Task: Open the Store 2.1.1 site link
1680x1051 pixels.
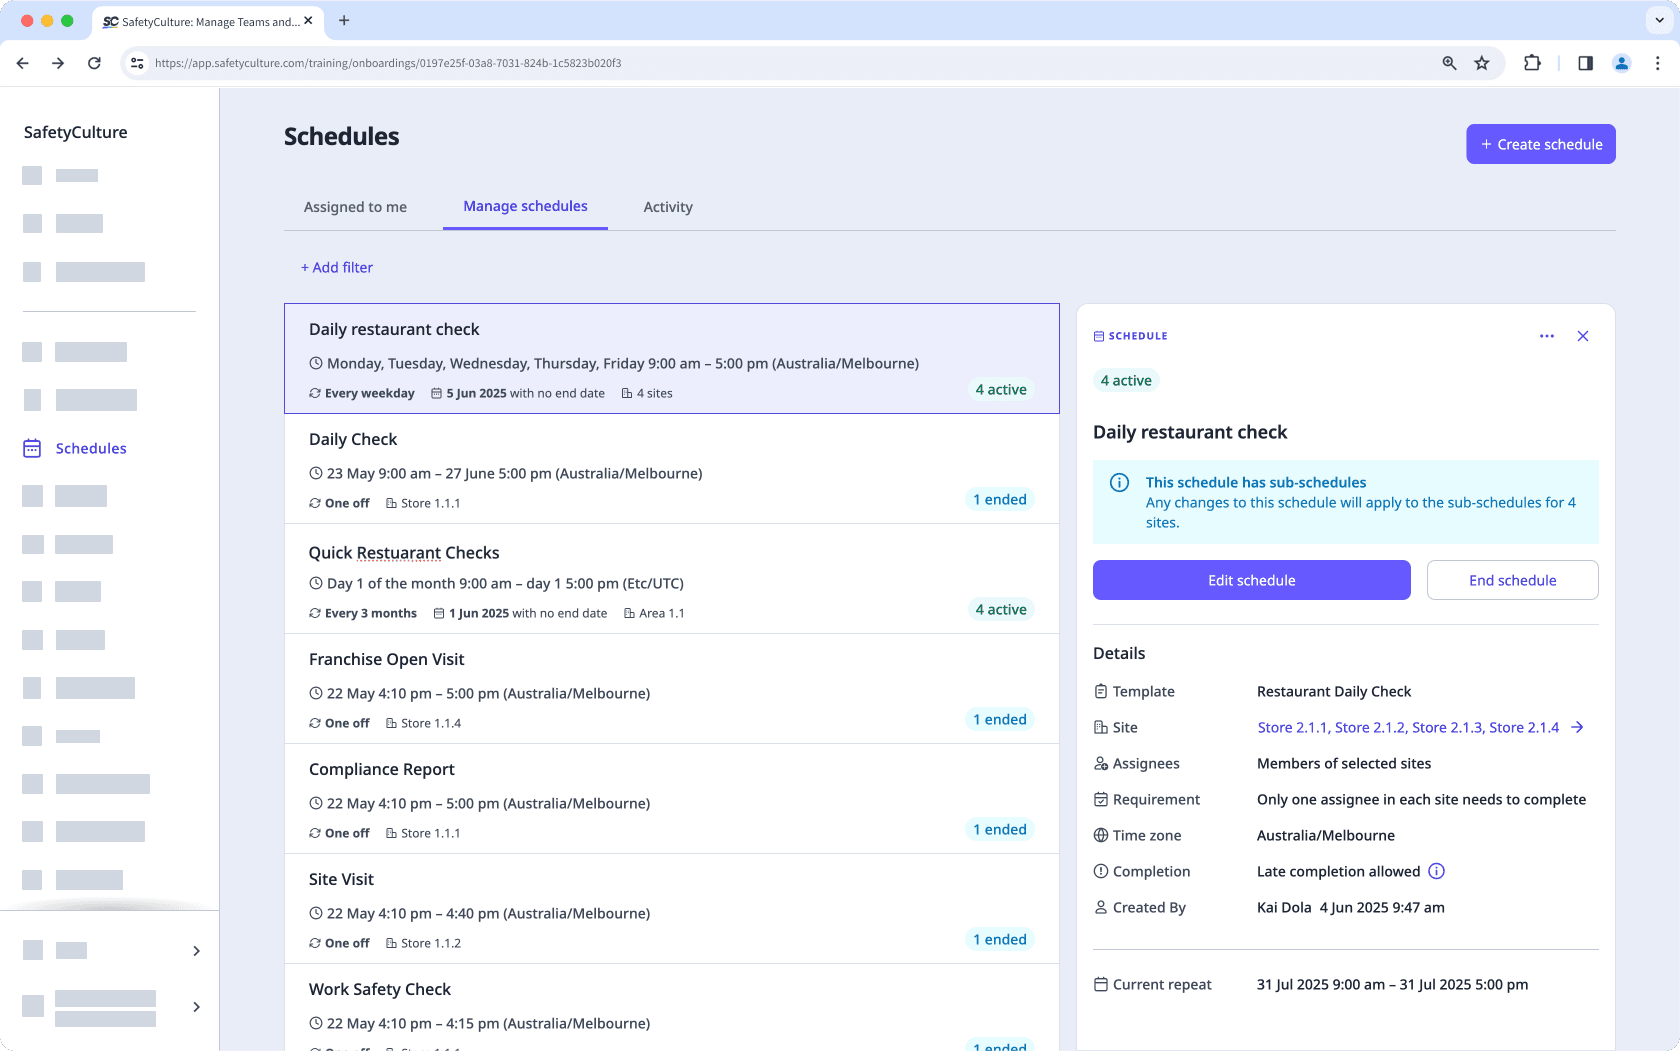Action: point(1293,727)
